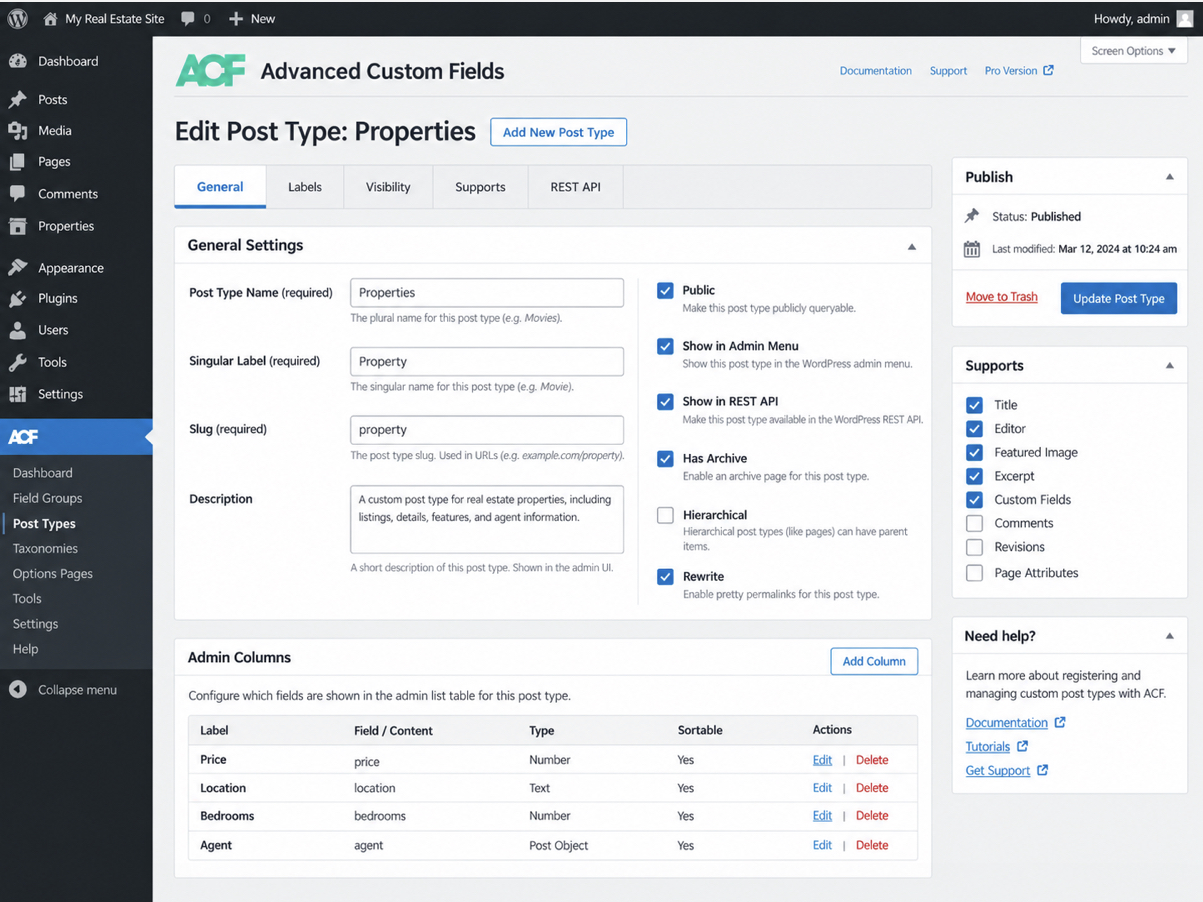This screenshot has height=902, width=1203.
Task: Open the REST API tab
Action: click(x=575, y=187)
